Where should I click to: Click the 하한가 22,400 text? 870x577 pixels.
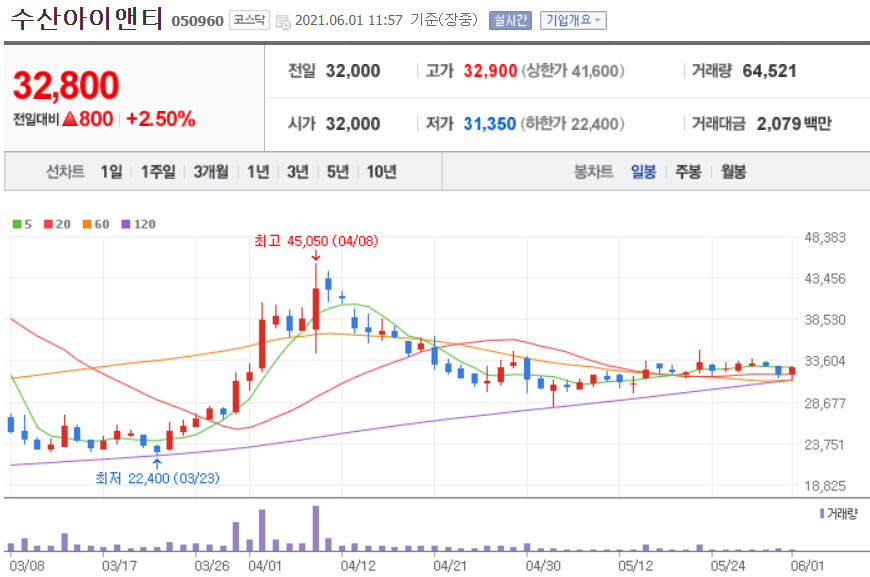[573, 124]
